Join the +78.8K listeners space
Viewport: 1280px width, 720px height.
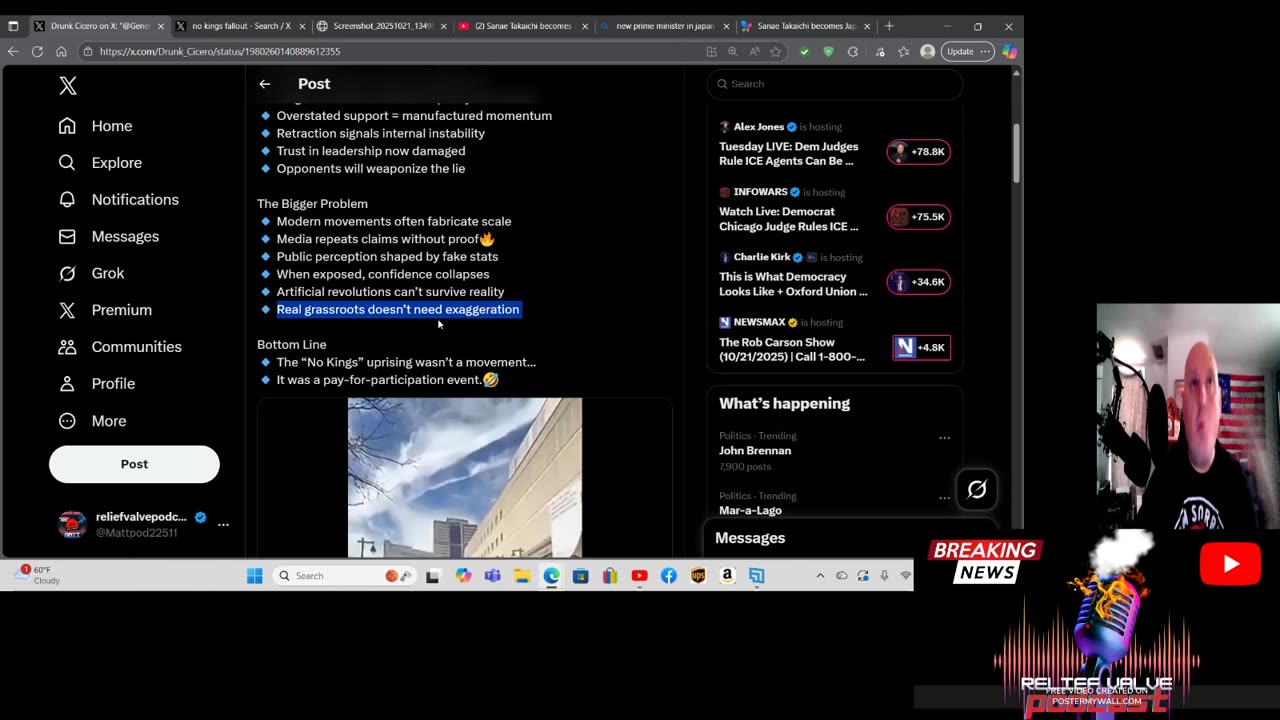tap(918, 152)
